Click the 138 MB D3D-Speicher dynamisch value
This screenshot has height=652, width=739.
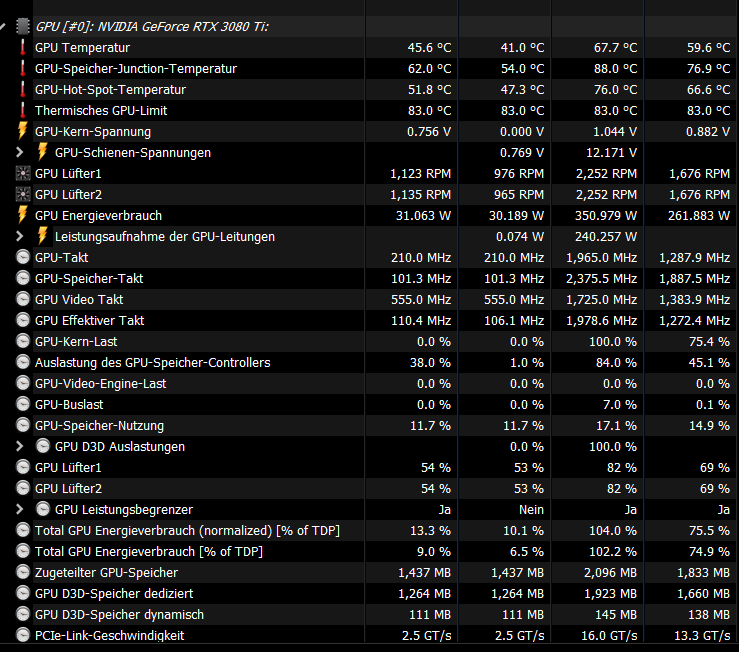[x=708, y=614]
